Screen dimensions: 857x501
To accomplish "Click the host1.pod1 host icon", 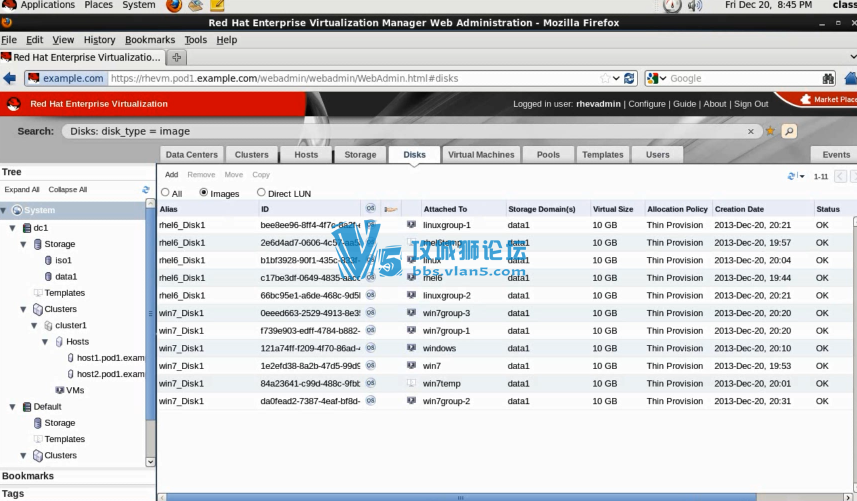I will pyautogui.click(x=71, y=358).
